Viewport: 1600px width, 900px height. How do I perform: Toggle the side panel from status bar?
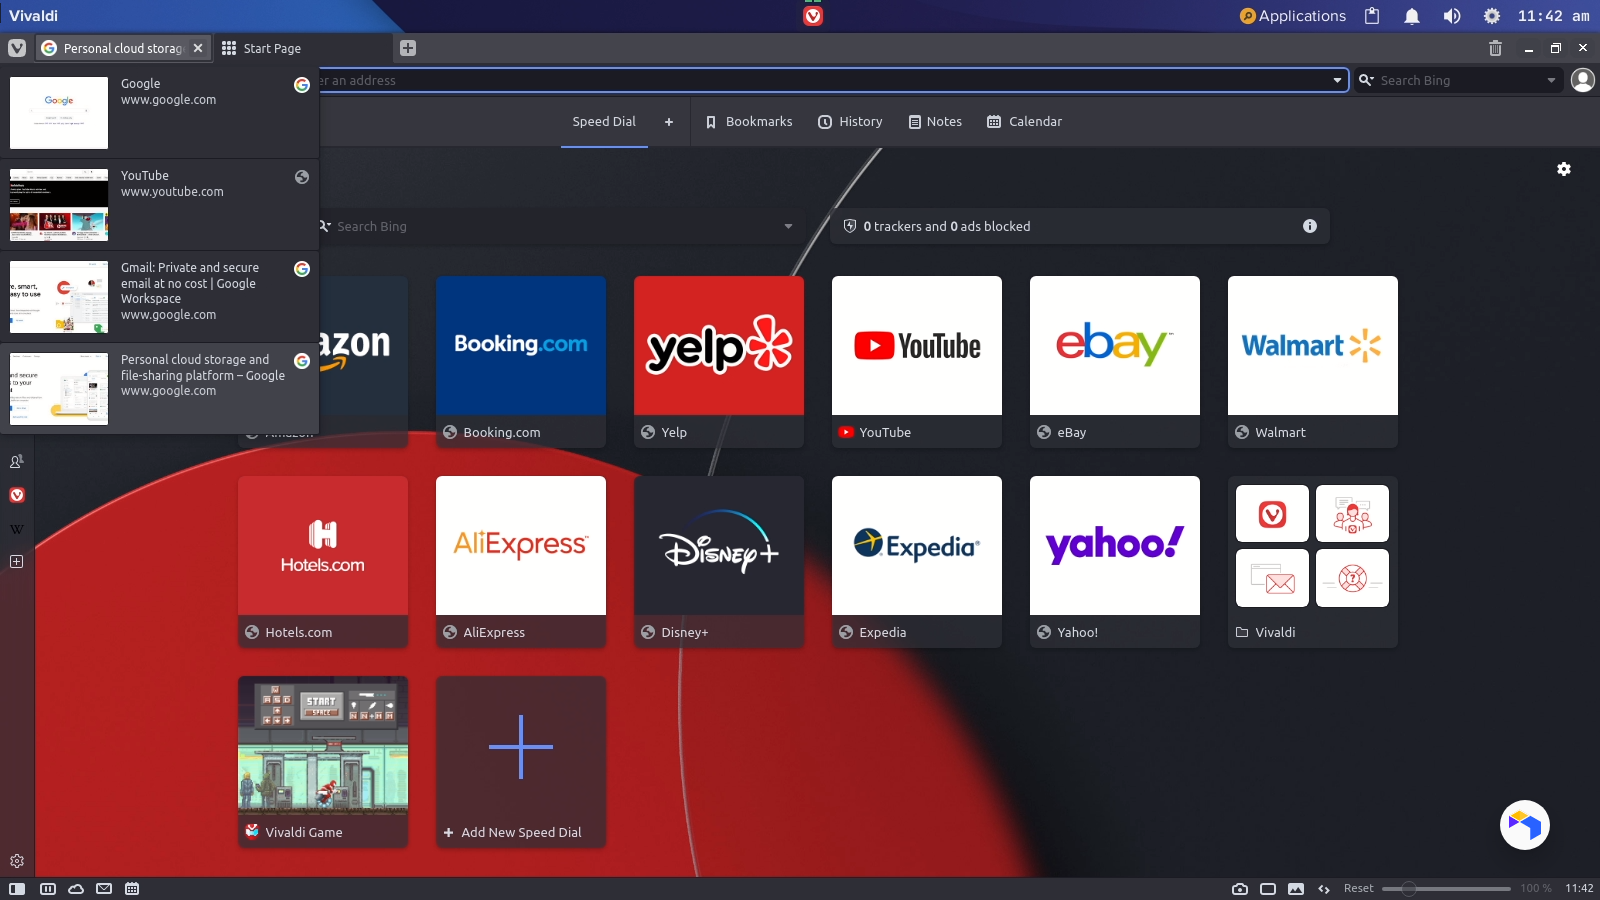17,889
